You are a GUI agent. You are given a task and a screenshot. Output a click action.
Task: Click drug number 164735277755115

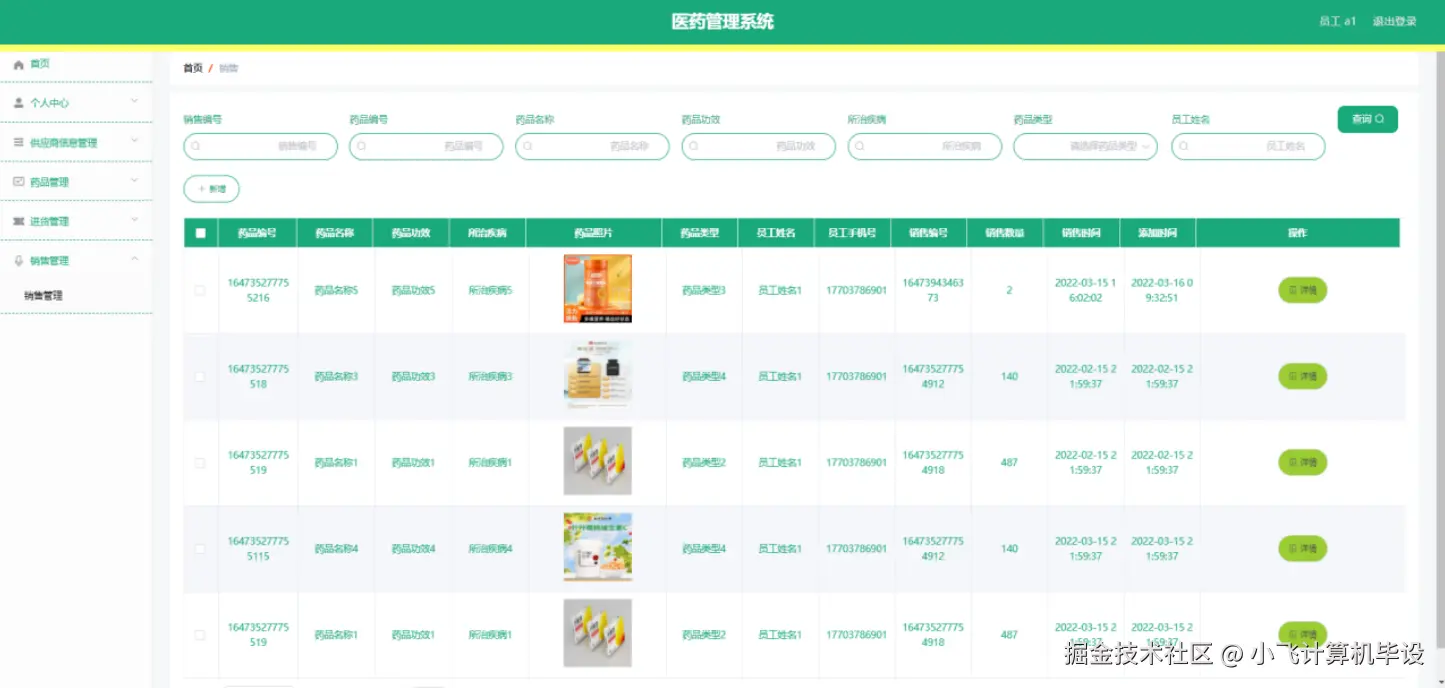[x=258, y=548]
